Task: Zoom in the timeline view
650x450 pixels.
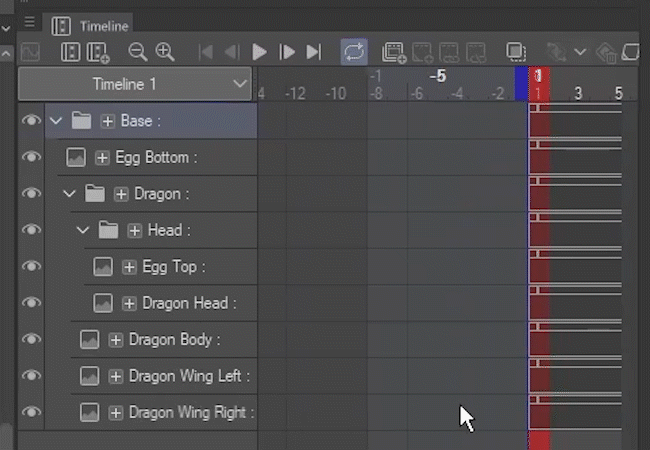Action: [164, 52]
